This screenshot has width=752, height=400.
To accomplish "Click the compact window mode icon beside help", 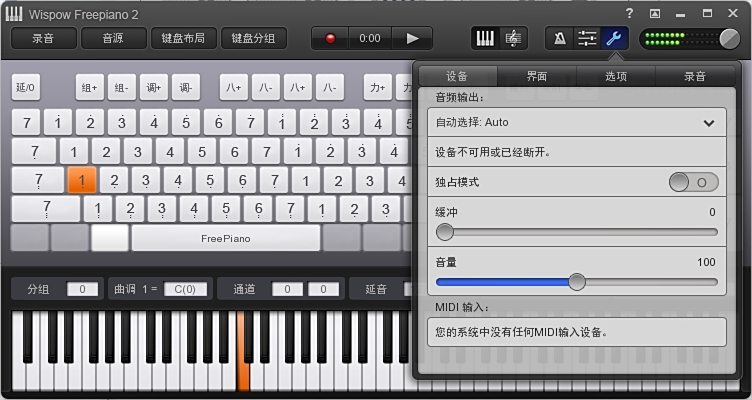I will [x=655, y=14].
